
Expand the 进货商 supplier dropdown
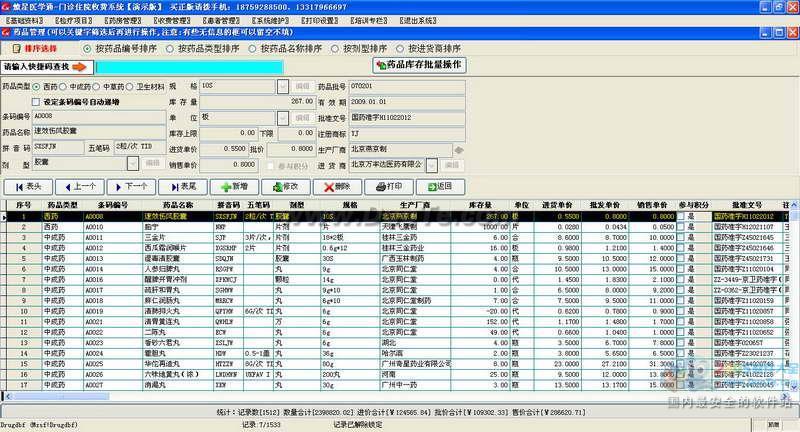coord(432,165)
